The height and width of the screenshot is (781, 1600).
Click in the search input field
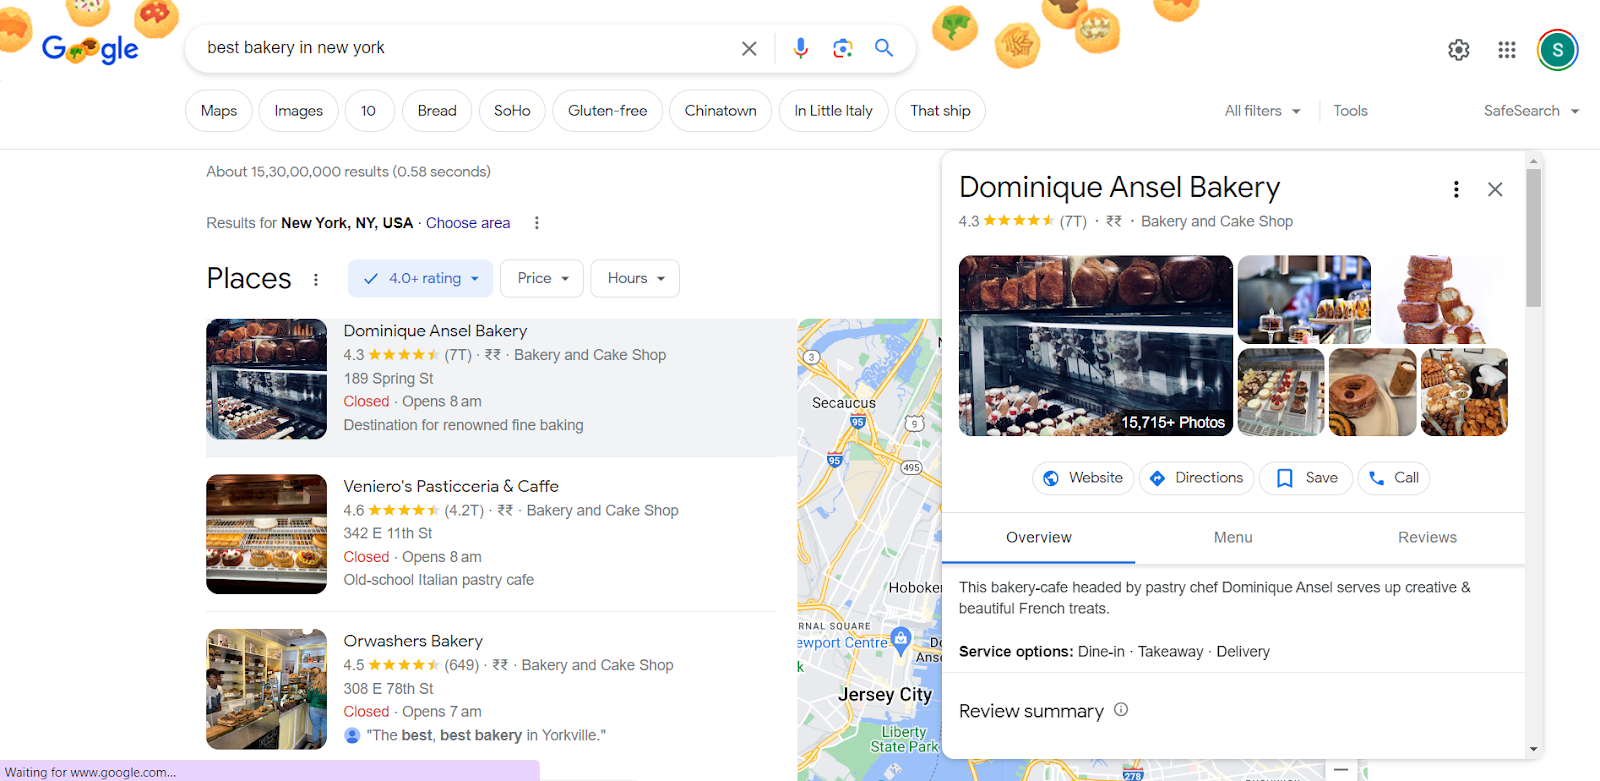[x=465, y=48]
